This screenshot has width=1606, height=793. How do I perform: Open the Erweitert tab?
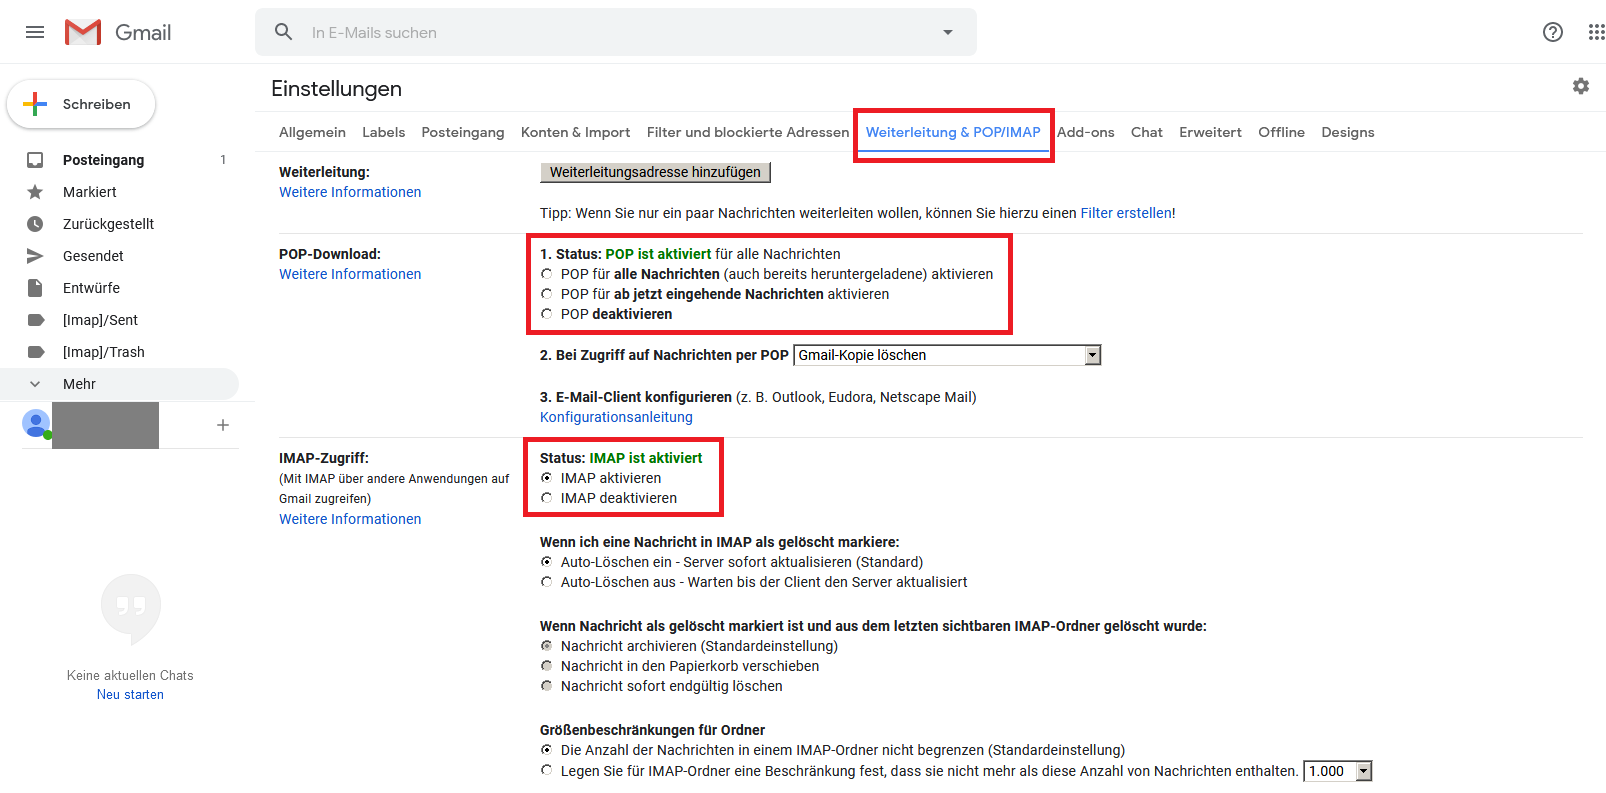[x=1210, y=132]
